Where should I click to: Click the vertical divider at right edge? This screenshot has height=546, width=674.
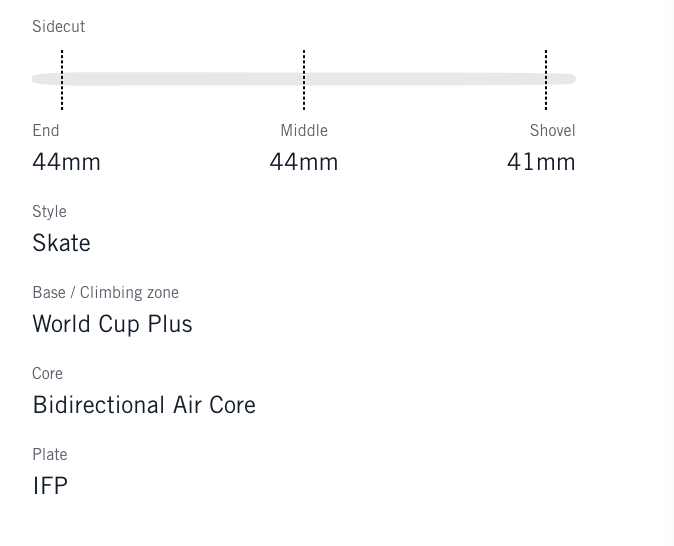point(672,273)
